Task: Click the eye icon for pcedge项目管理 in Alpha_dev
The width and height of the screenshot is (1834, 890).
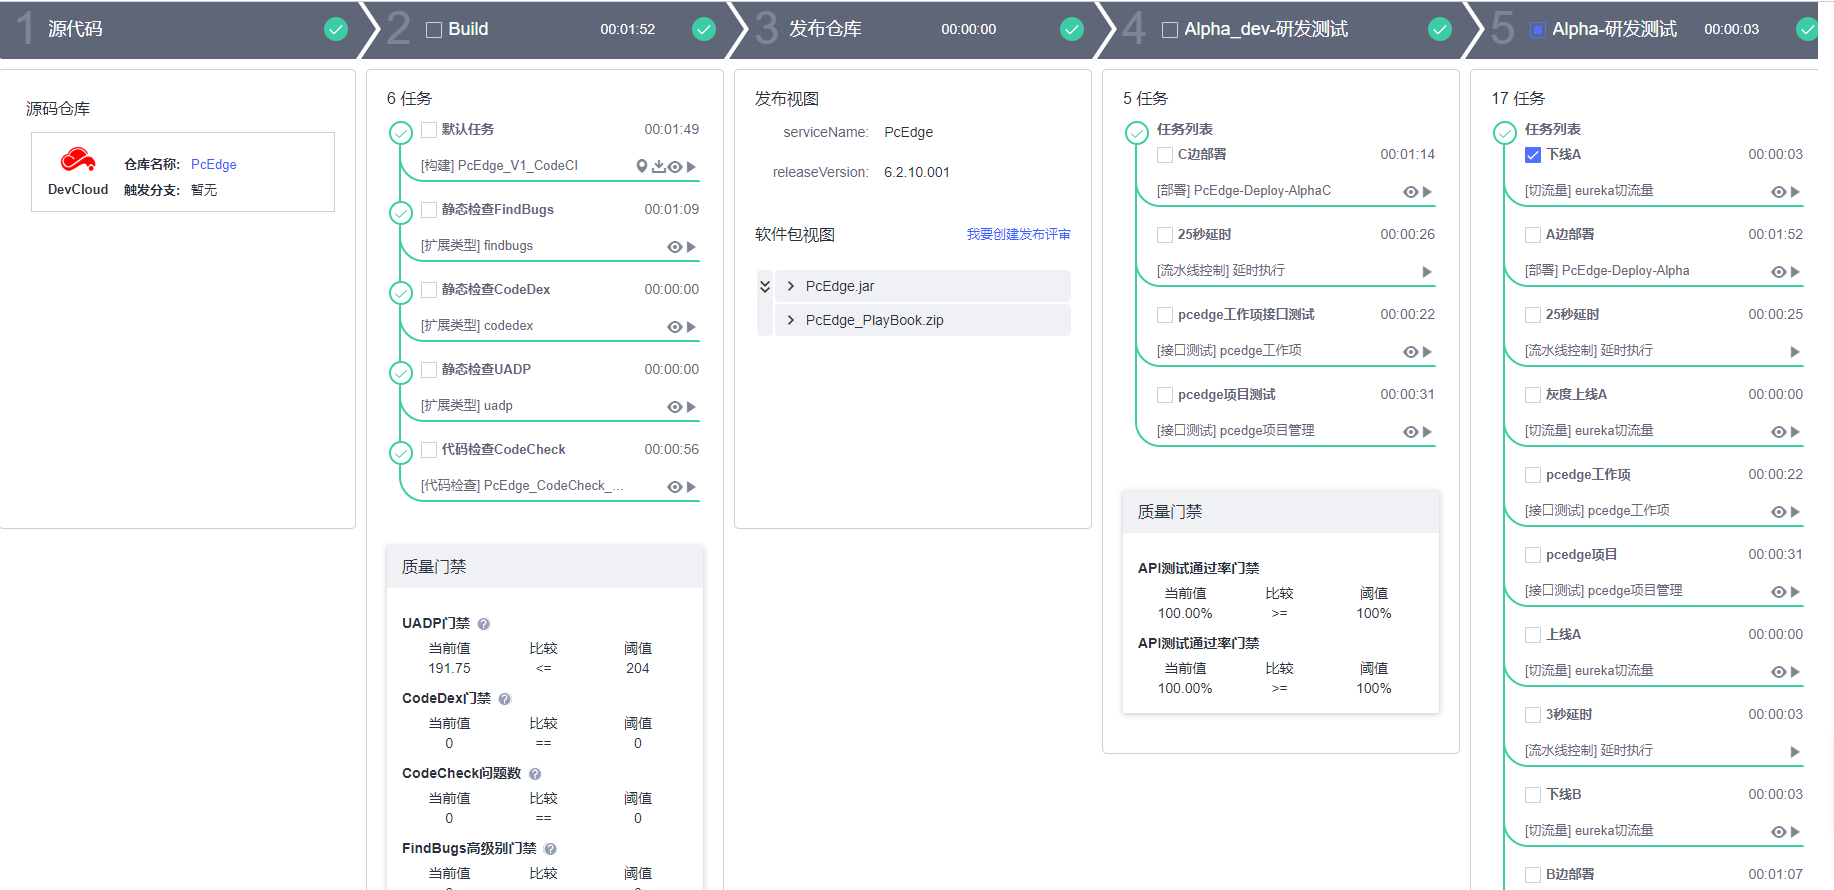Action: tap(1410, 432)
